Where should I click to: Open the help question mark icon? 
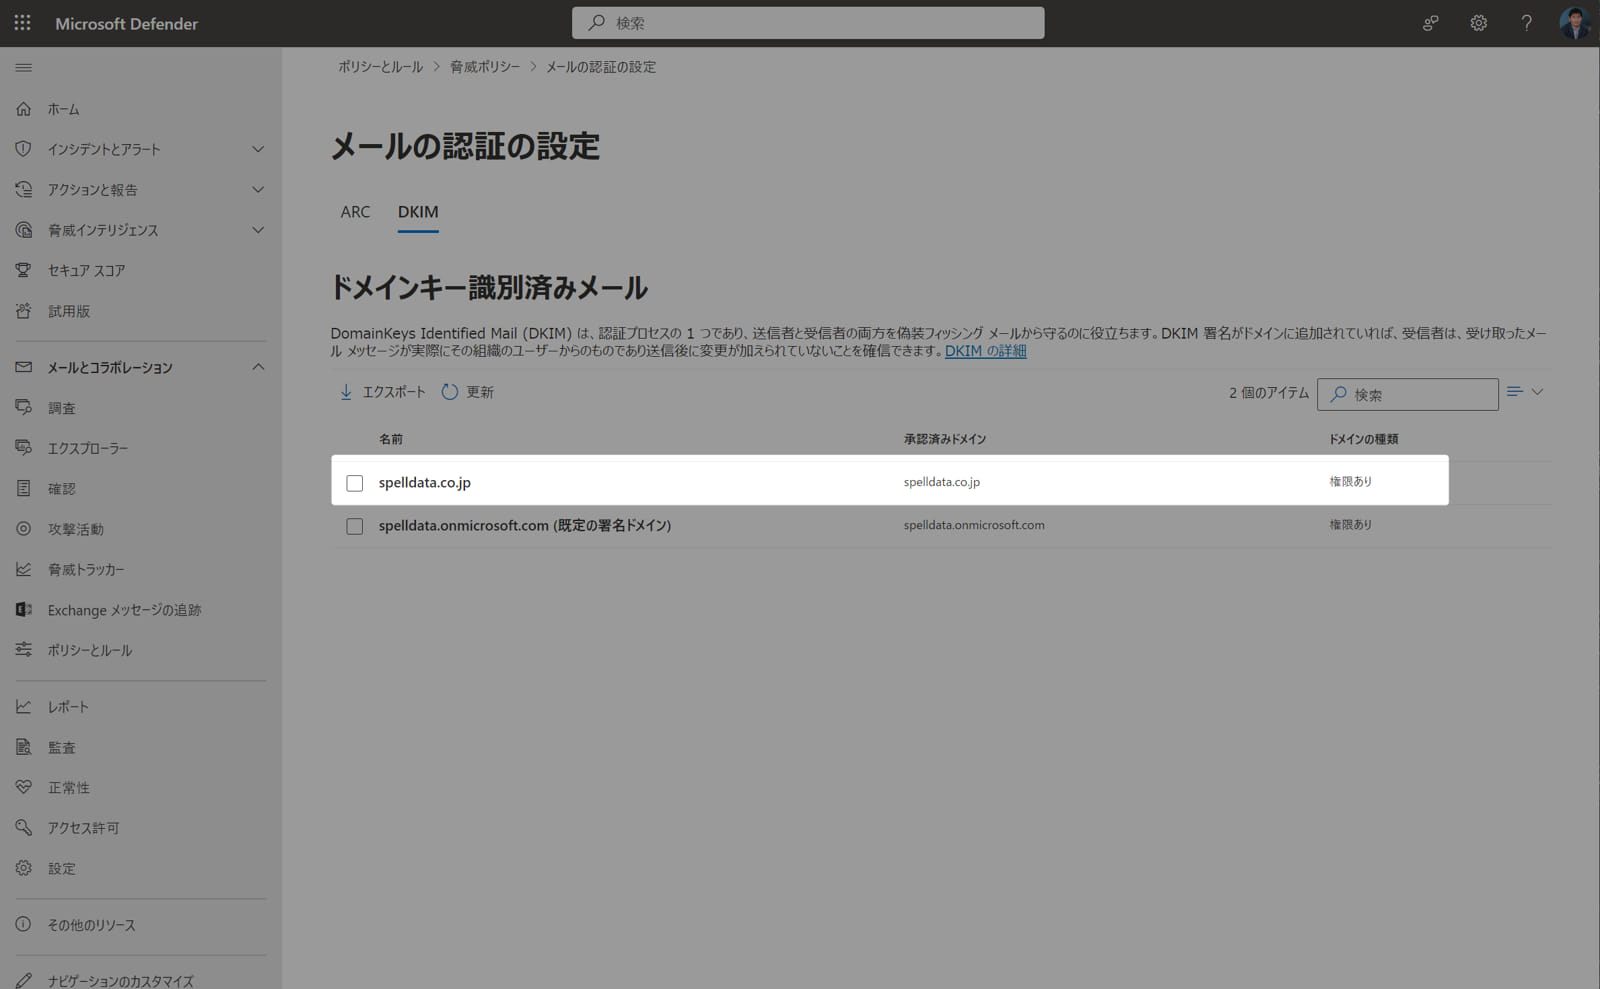(1527, 23)
